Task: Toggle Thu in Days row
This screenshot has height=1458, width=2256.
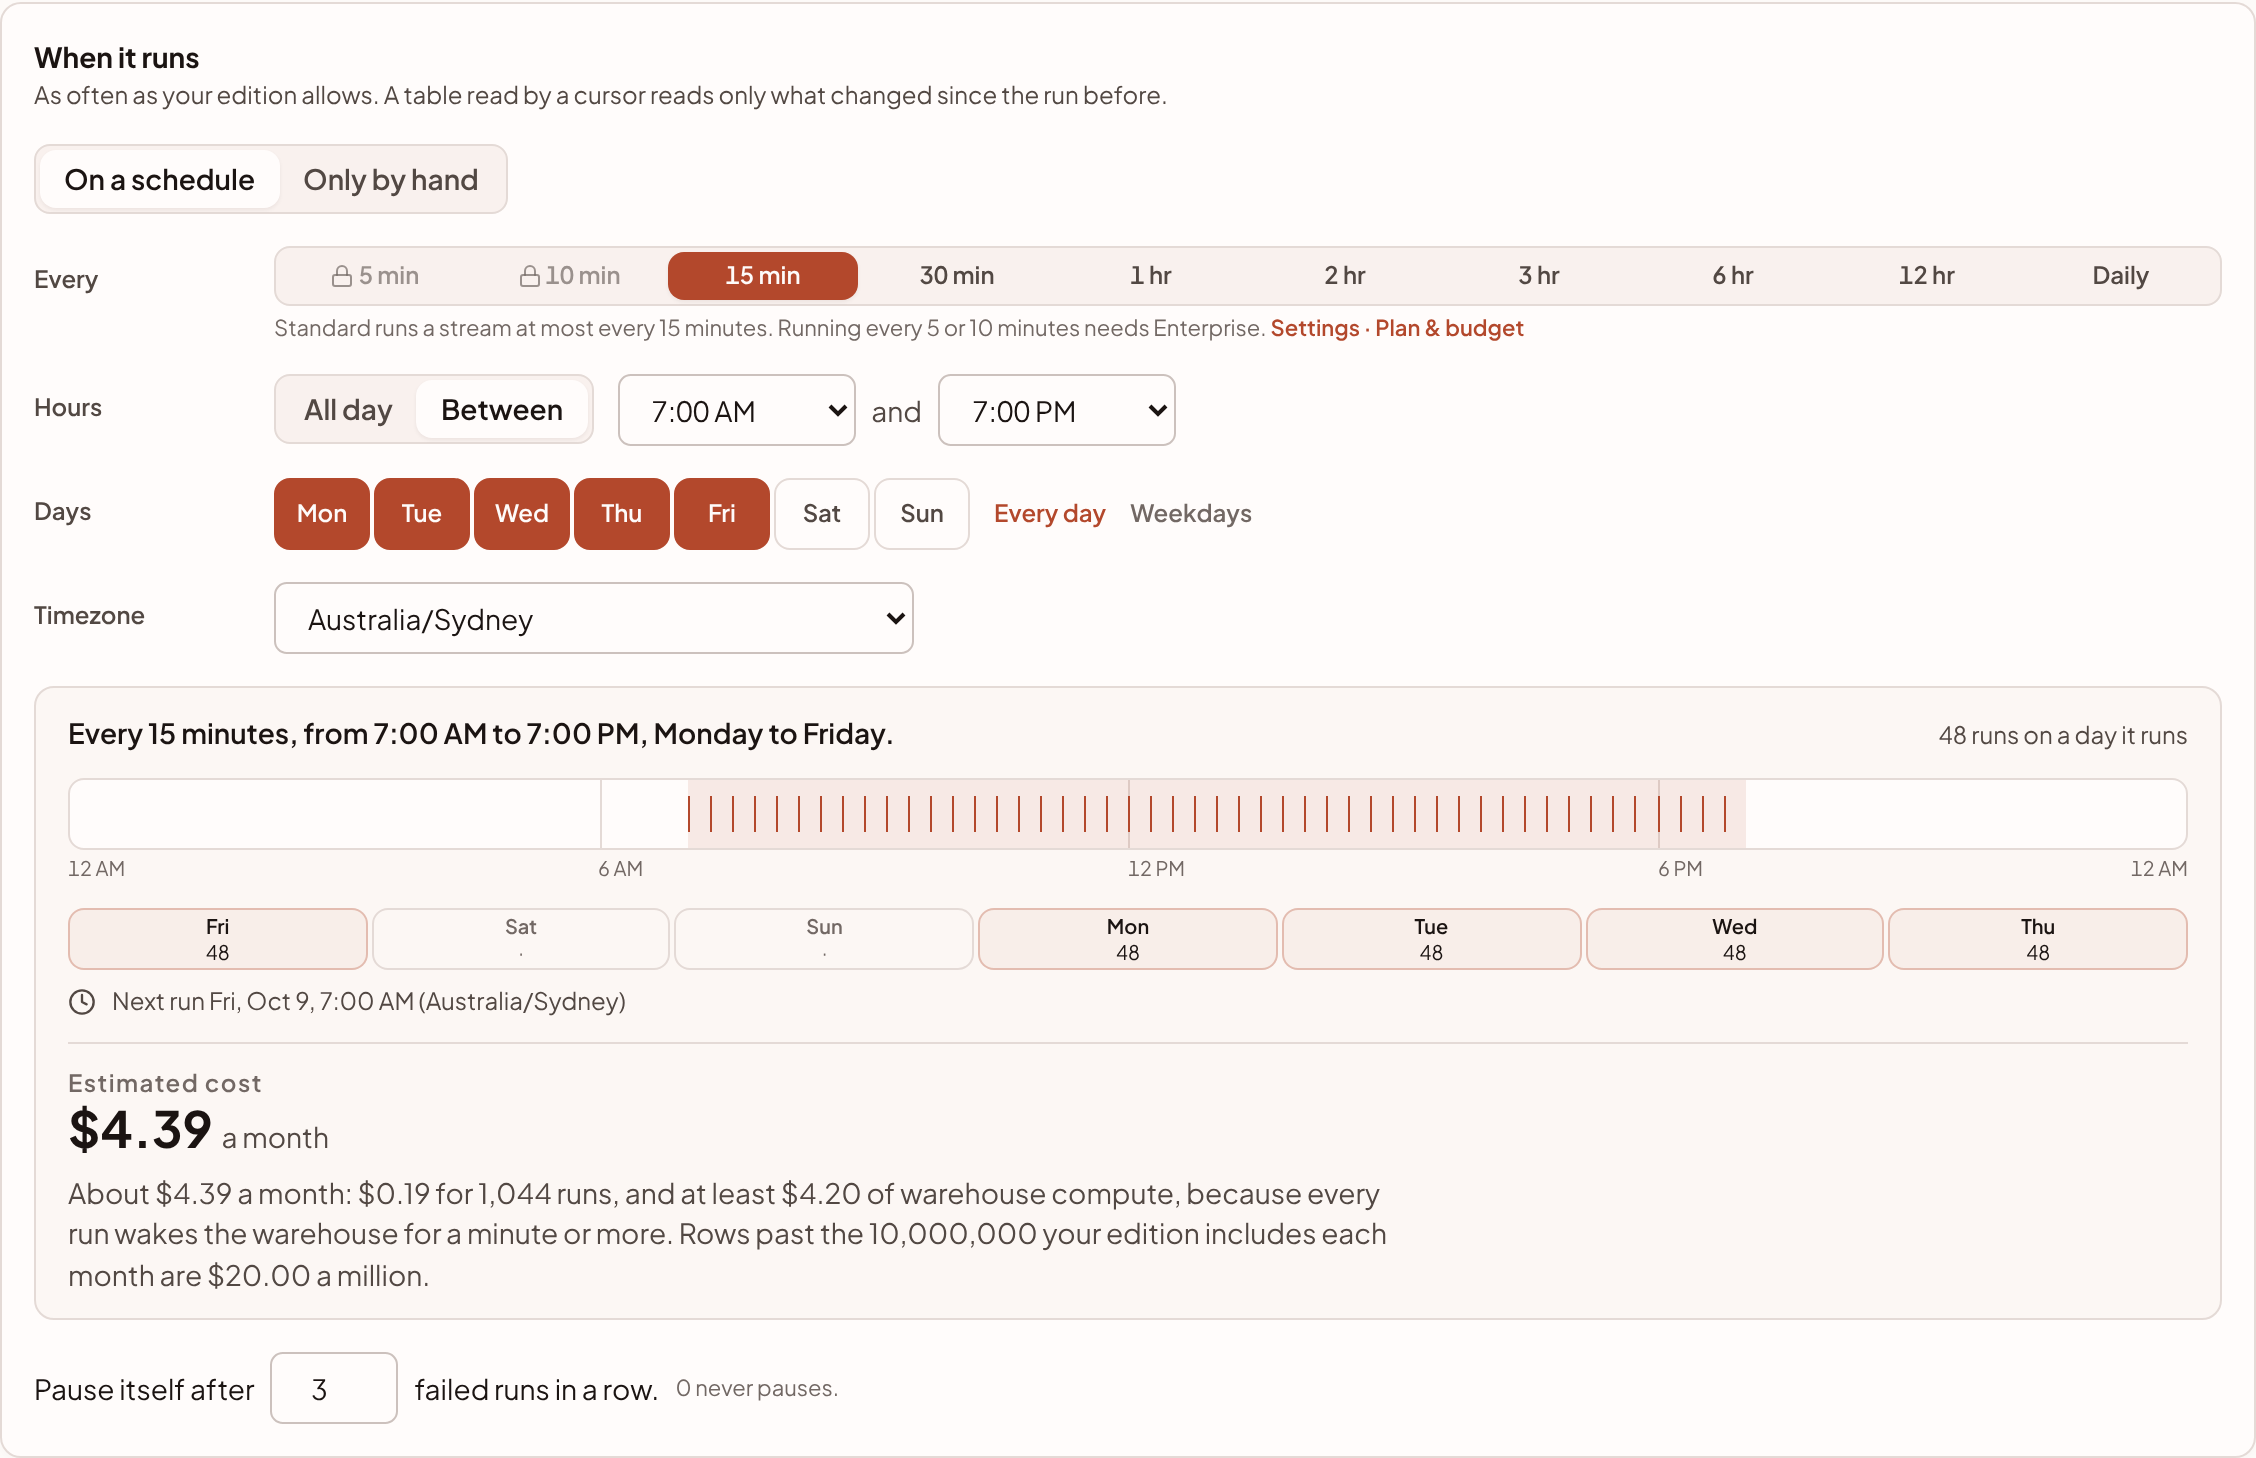Action: pyautogui.click(x=622, y=514)
